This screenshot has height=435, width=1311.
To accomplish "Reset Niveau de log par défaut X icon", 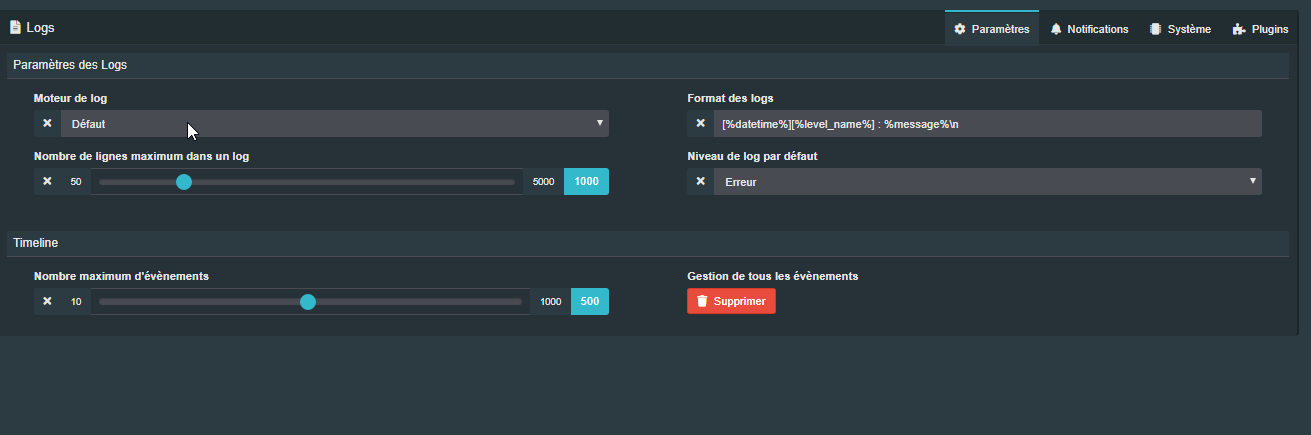I will click(701, 181).
